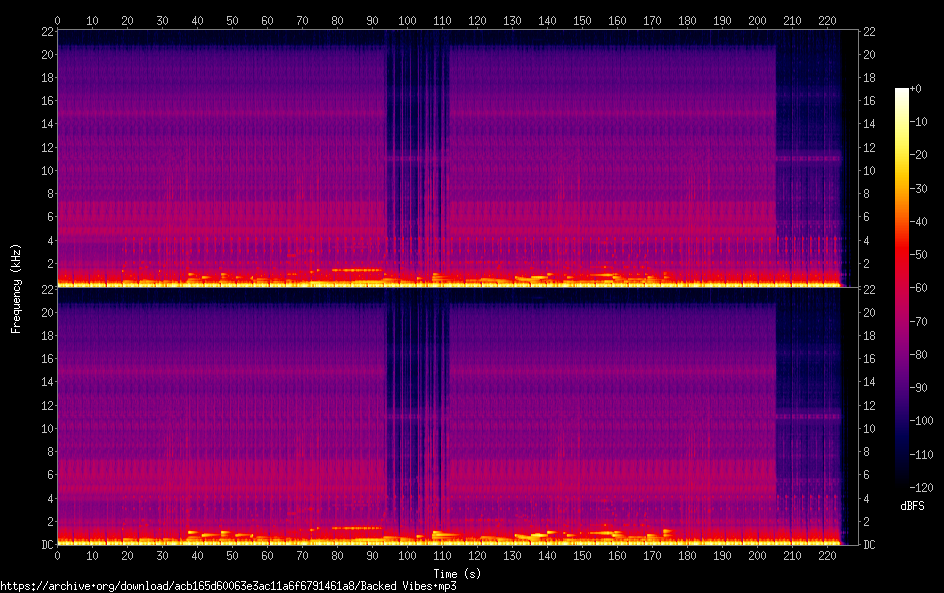The image size is (944, 593).
Task: Open the archive.org download URL at bottom
Action: click(221, 586)
